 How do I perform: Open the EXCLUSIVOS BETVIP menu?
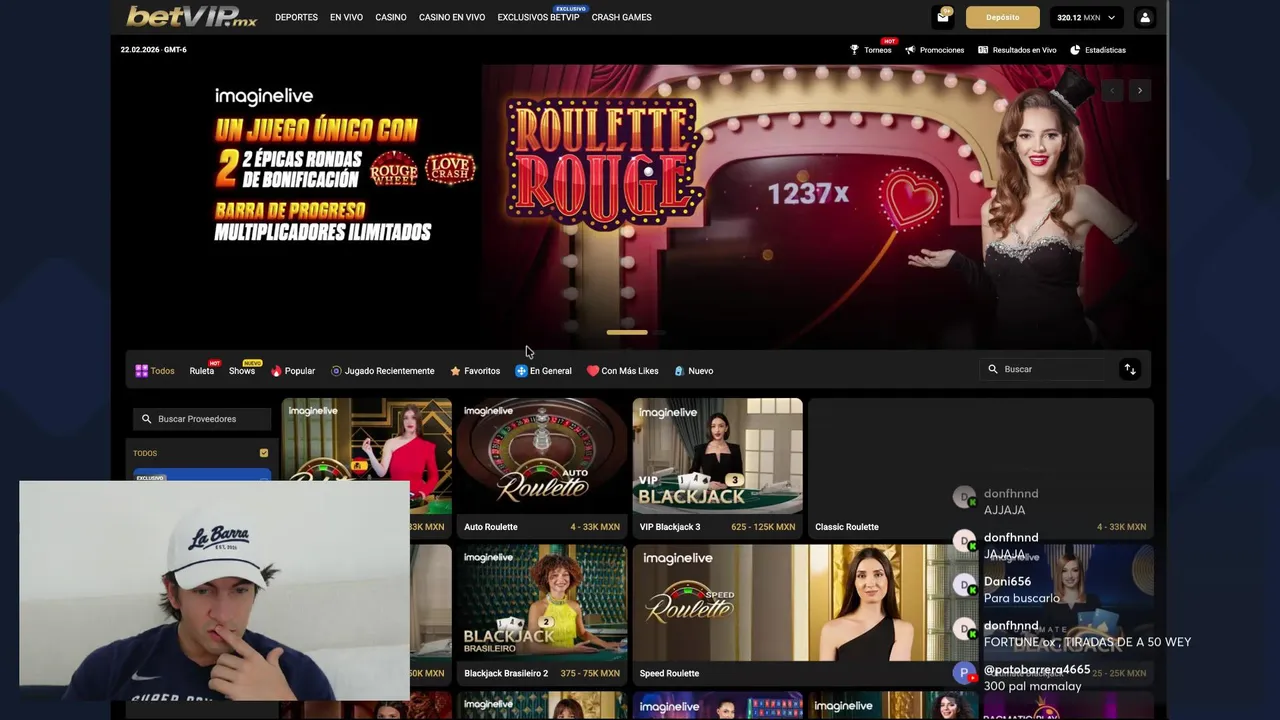point(538,17)
